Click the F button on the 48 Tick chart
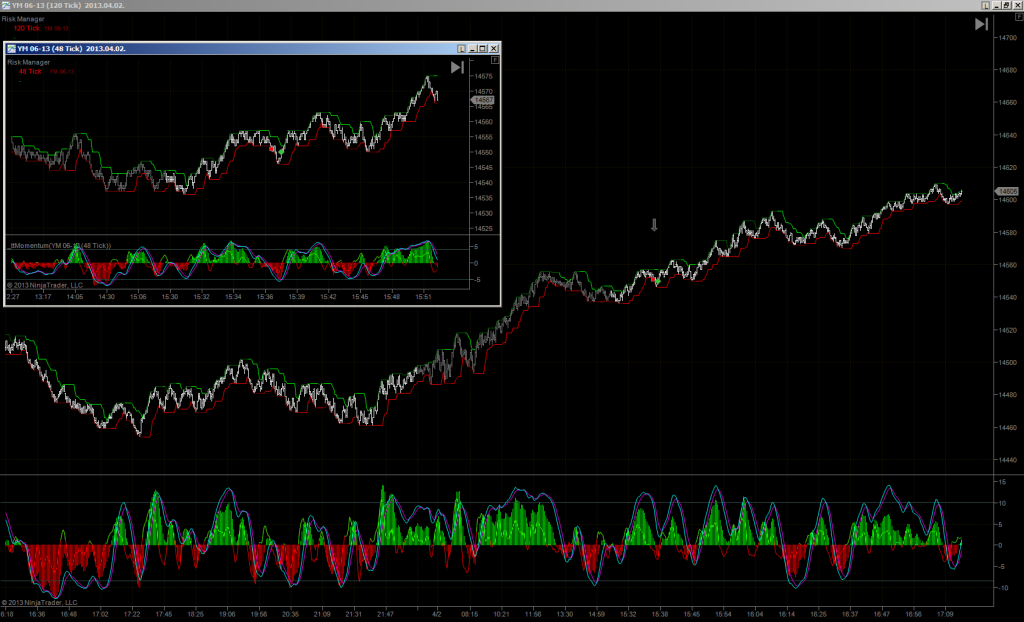Image resolution: width=1024 pixels, height=622 pixels. 495,60
